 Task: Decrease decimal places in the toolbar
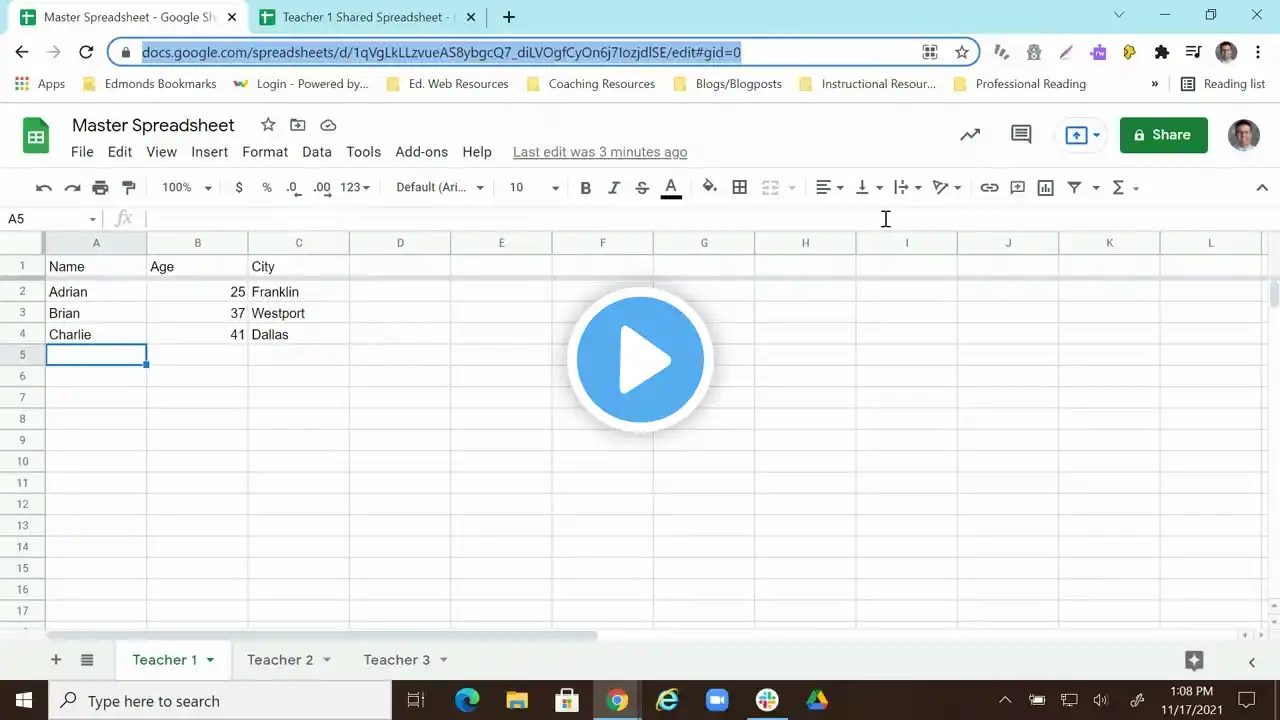293,188
